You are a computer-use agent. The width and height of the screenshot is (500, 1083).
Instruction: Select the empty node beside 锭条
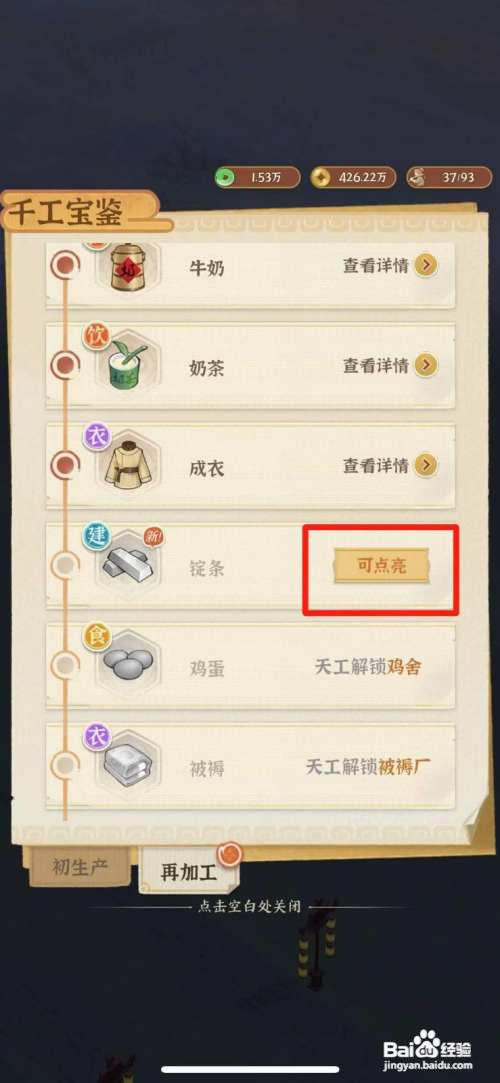point(66,566)
